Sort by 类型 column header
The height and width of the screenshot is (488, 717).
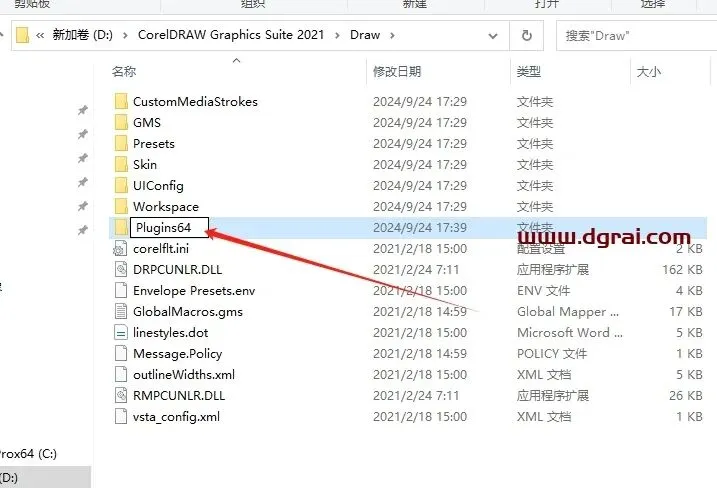[x=529, y=71]
